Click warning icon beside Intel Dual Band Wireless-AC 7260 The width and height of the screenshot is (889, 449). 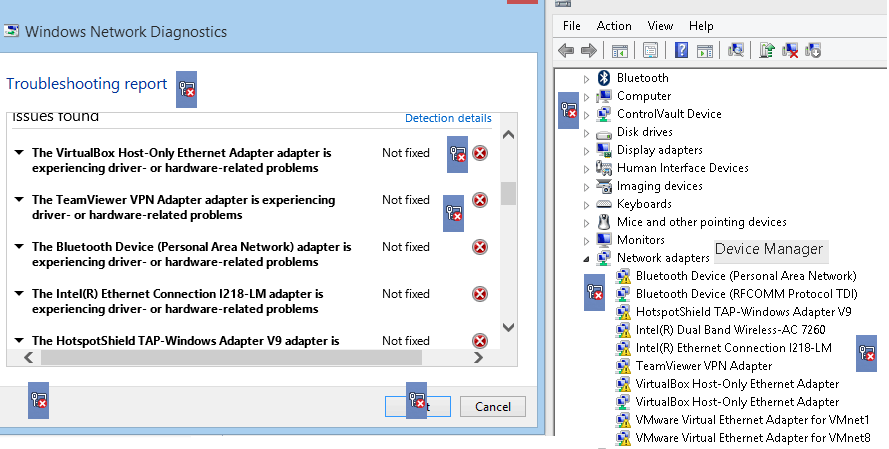pyautogui.click(x=623, y=330)
